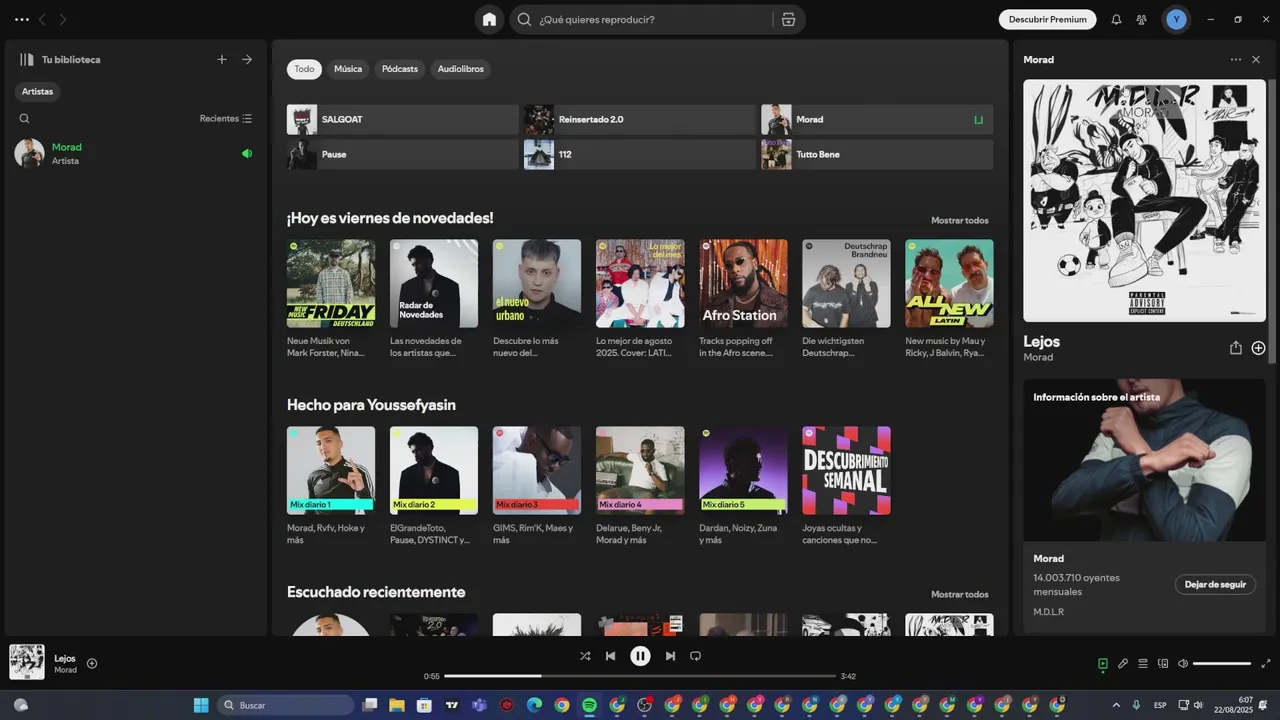Expand library with the arrow icon
1280x720 pixels.
tap(247, 59)
